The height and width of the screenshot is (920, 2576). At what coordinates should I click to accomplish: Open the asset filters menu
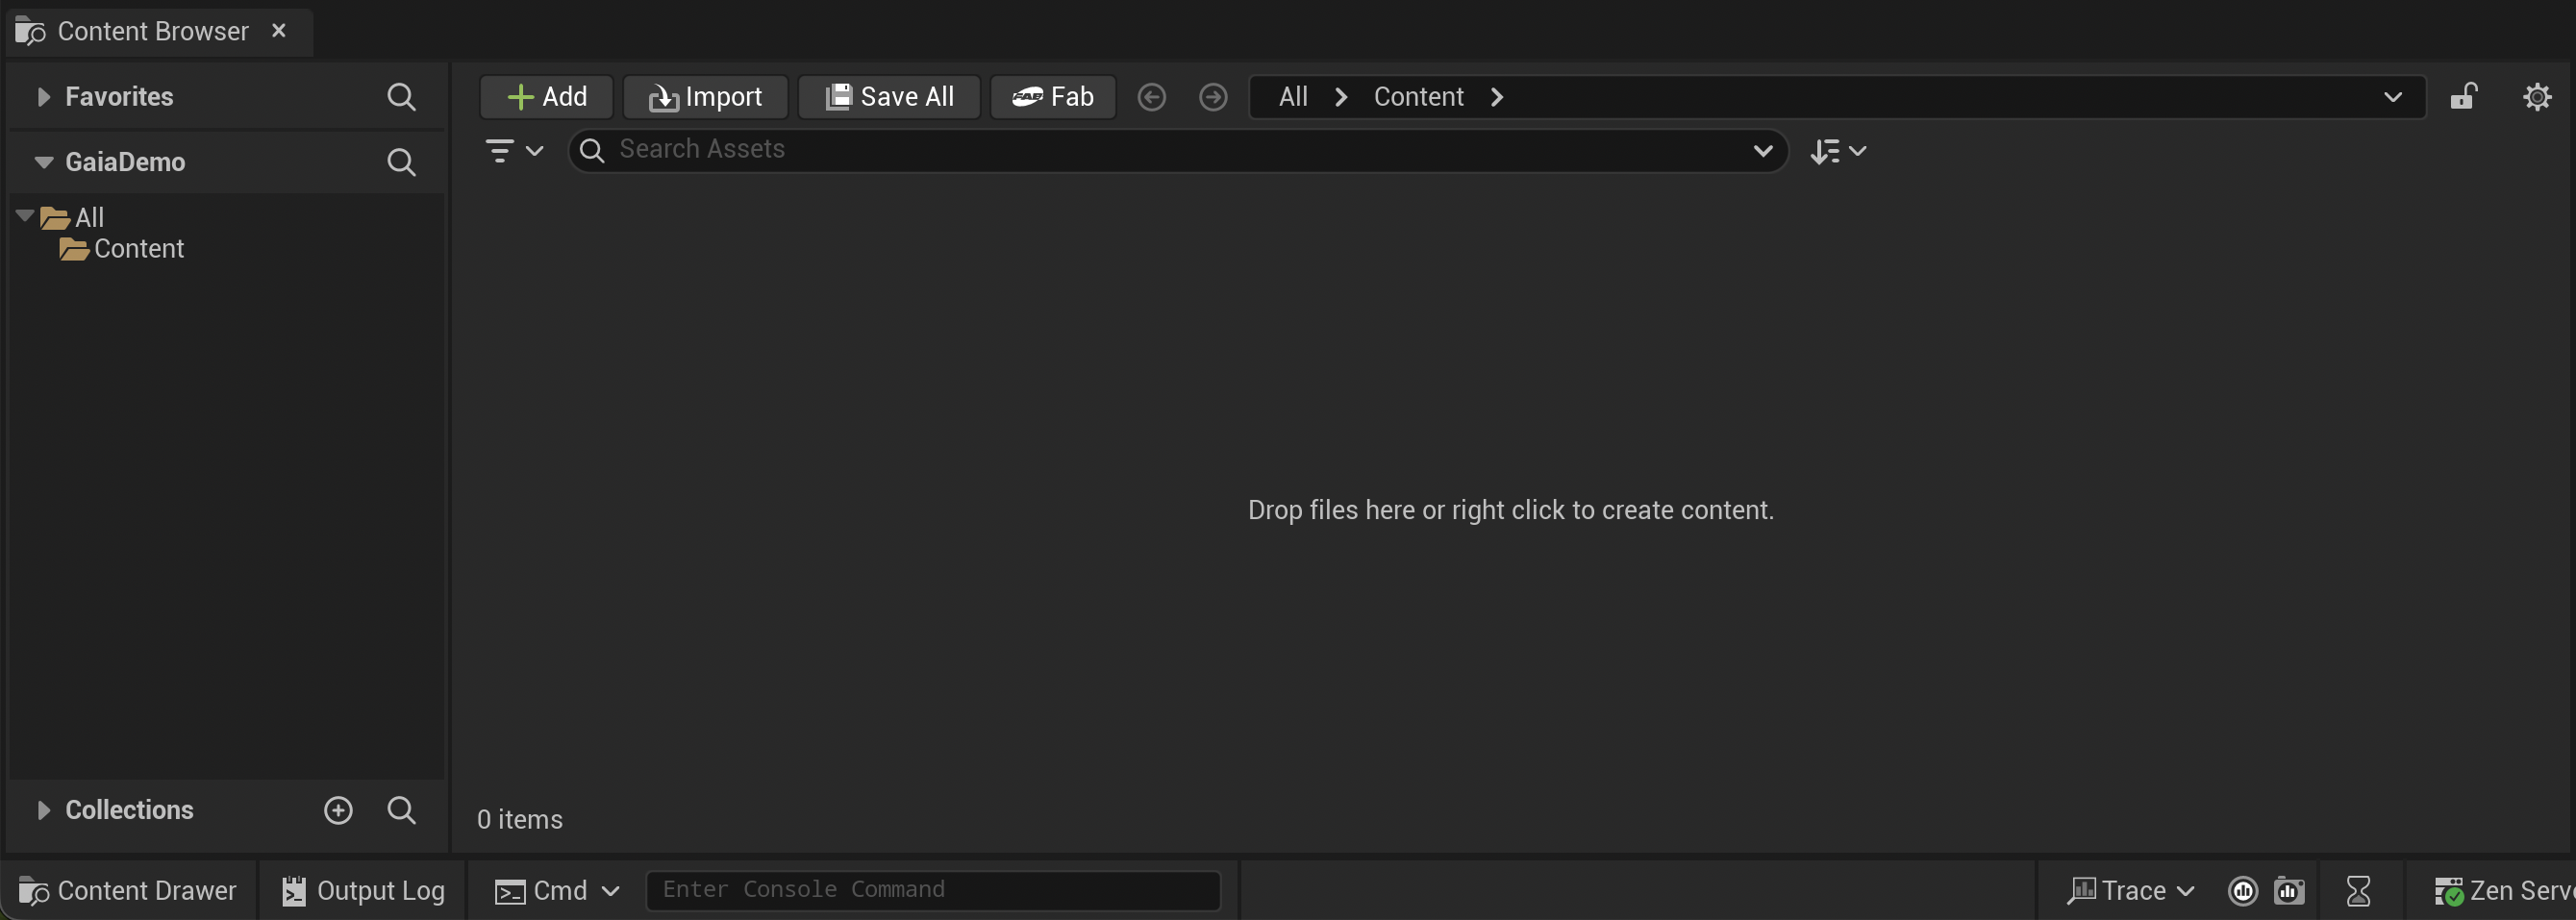click(514, 151)
